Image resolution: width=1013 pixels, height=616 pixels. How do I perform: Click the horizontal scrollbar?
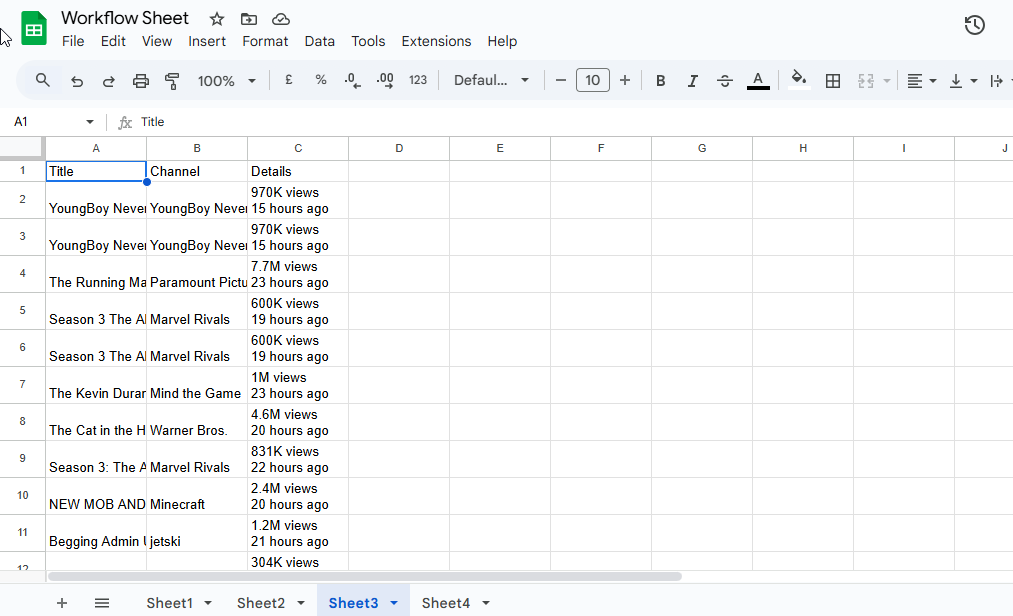point(365,577)
